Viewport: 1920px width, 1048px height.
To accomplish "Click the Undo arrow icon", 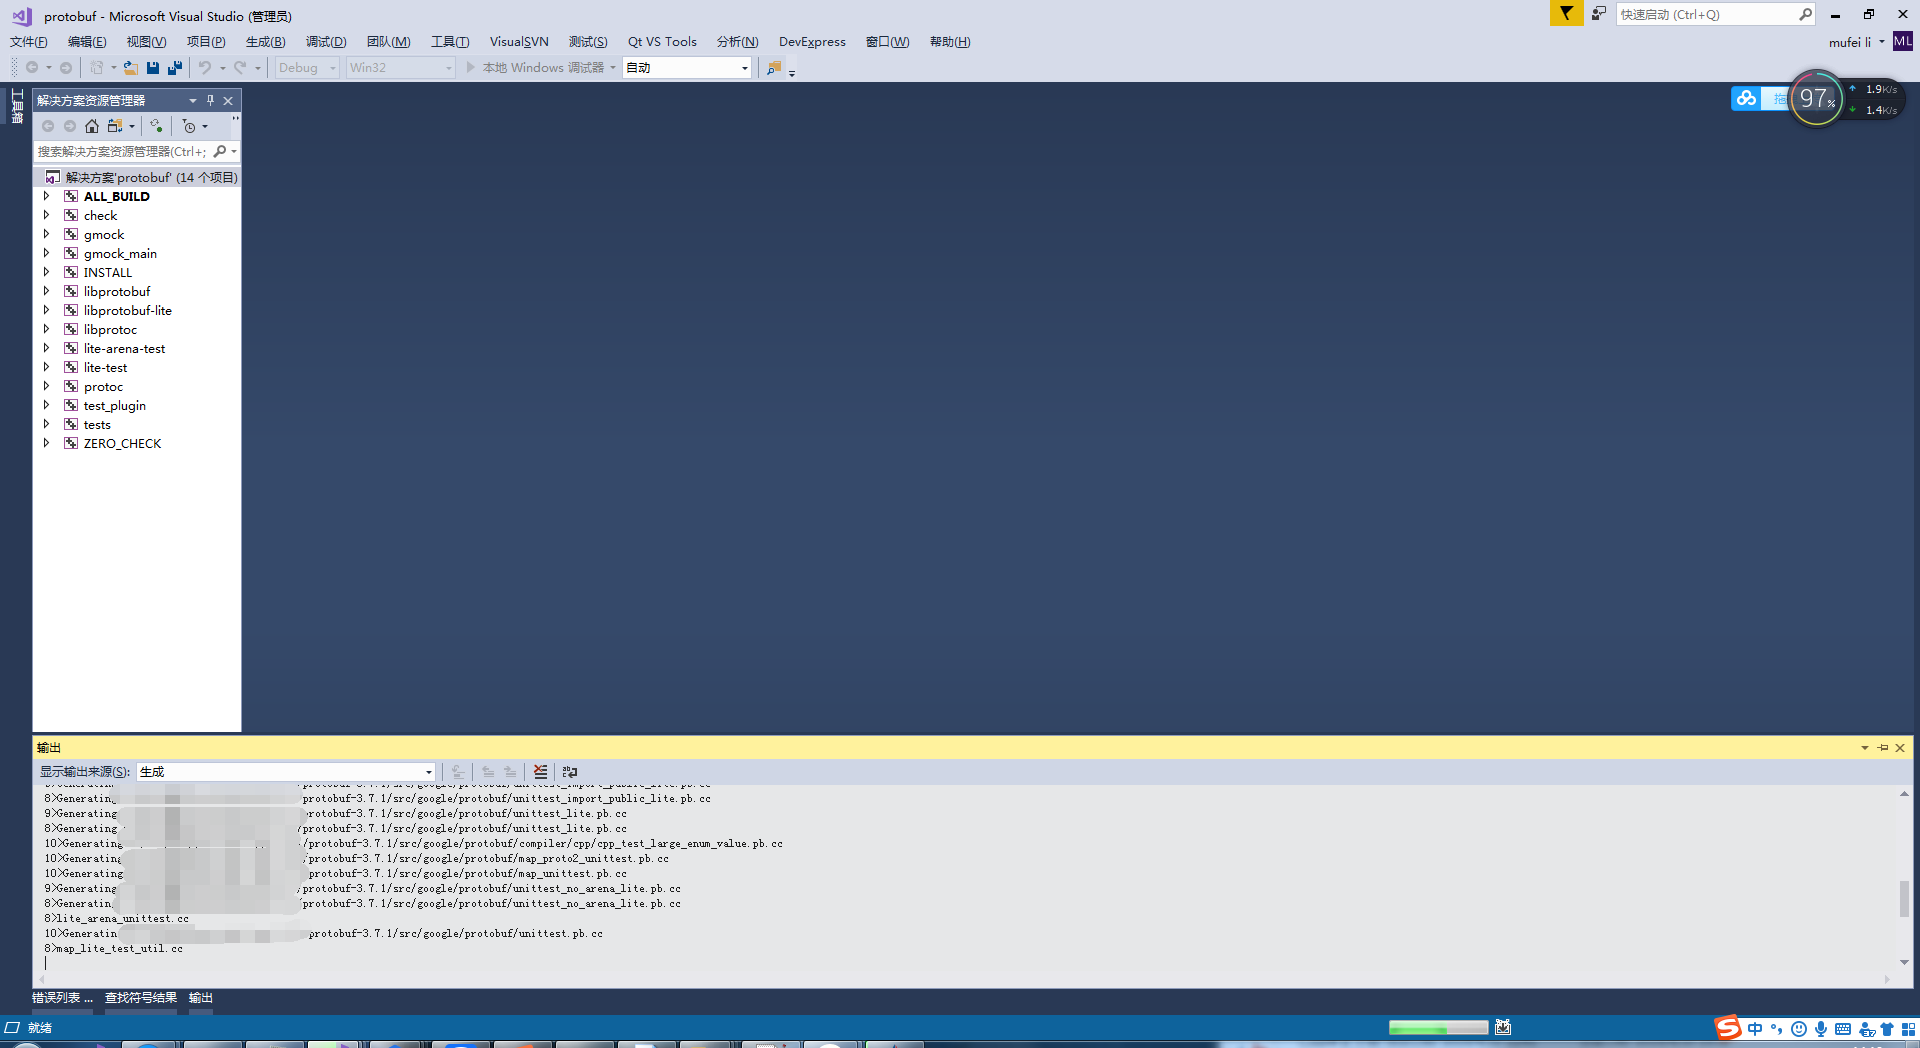I will pyautogui.click(x=205, y=68).
